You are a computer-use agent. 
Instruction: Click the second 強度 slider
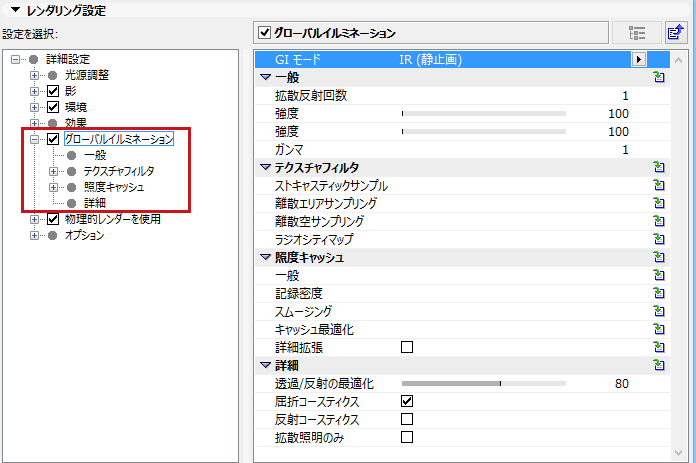click(x=484, y=131)
